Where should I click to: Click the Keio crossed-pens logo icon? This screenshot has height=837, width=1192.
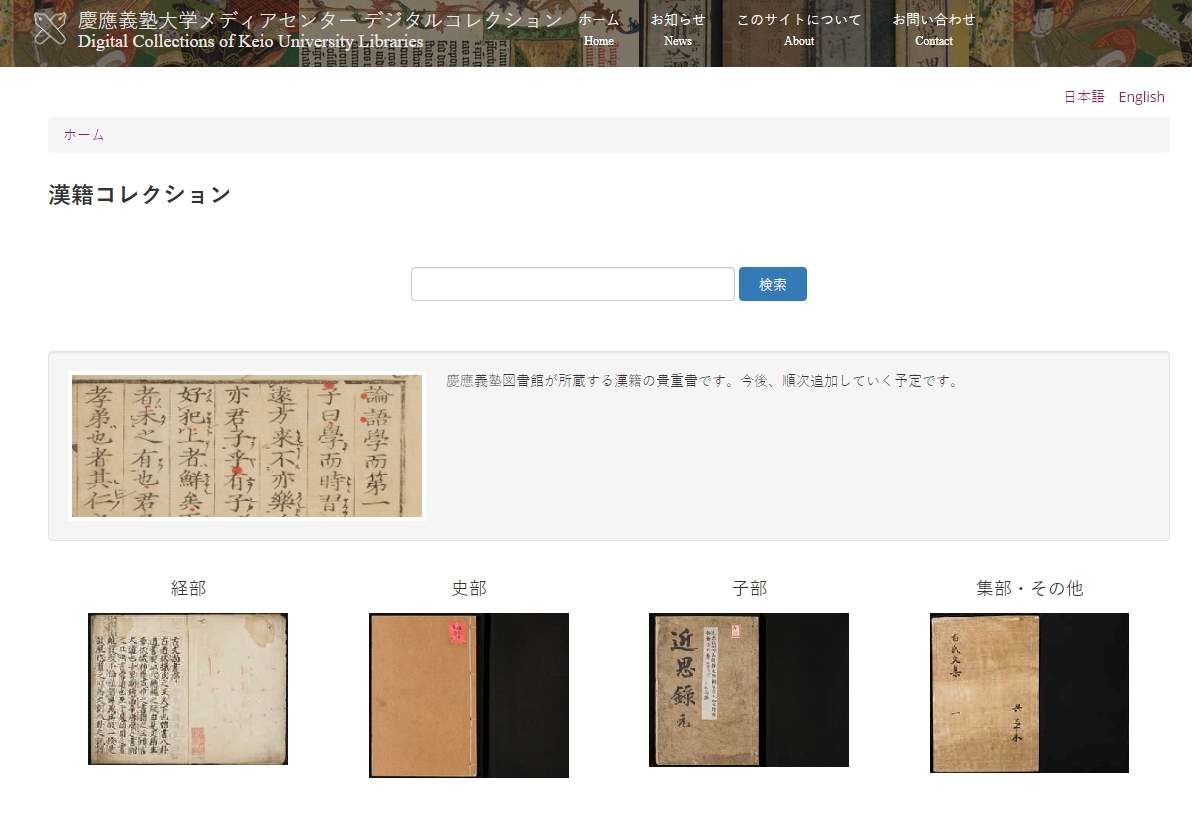[x=50, y=29]
